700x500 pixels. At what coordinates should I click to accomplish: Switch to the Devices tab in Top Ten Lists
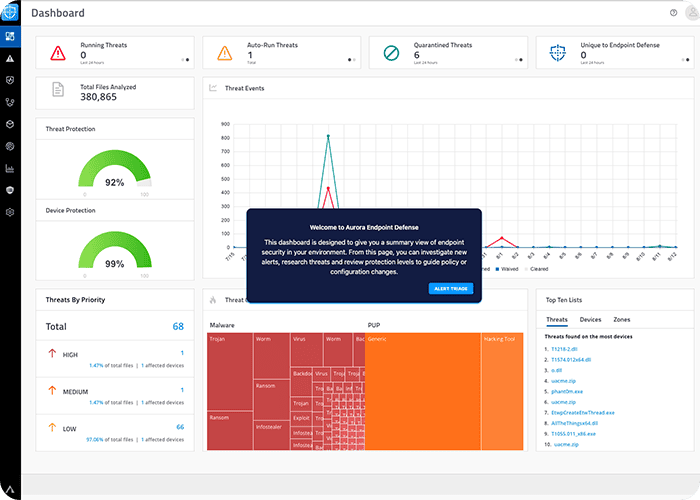(590, 320)
